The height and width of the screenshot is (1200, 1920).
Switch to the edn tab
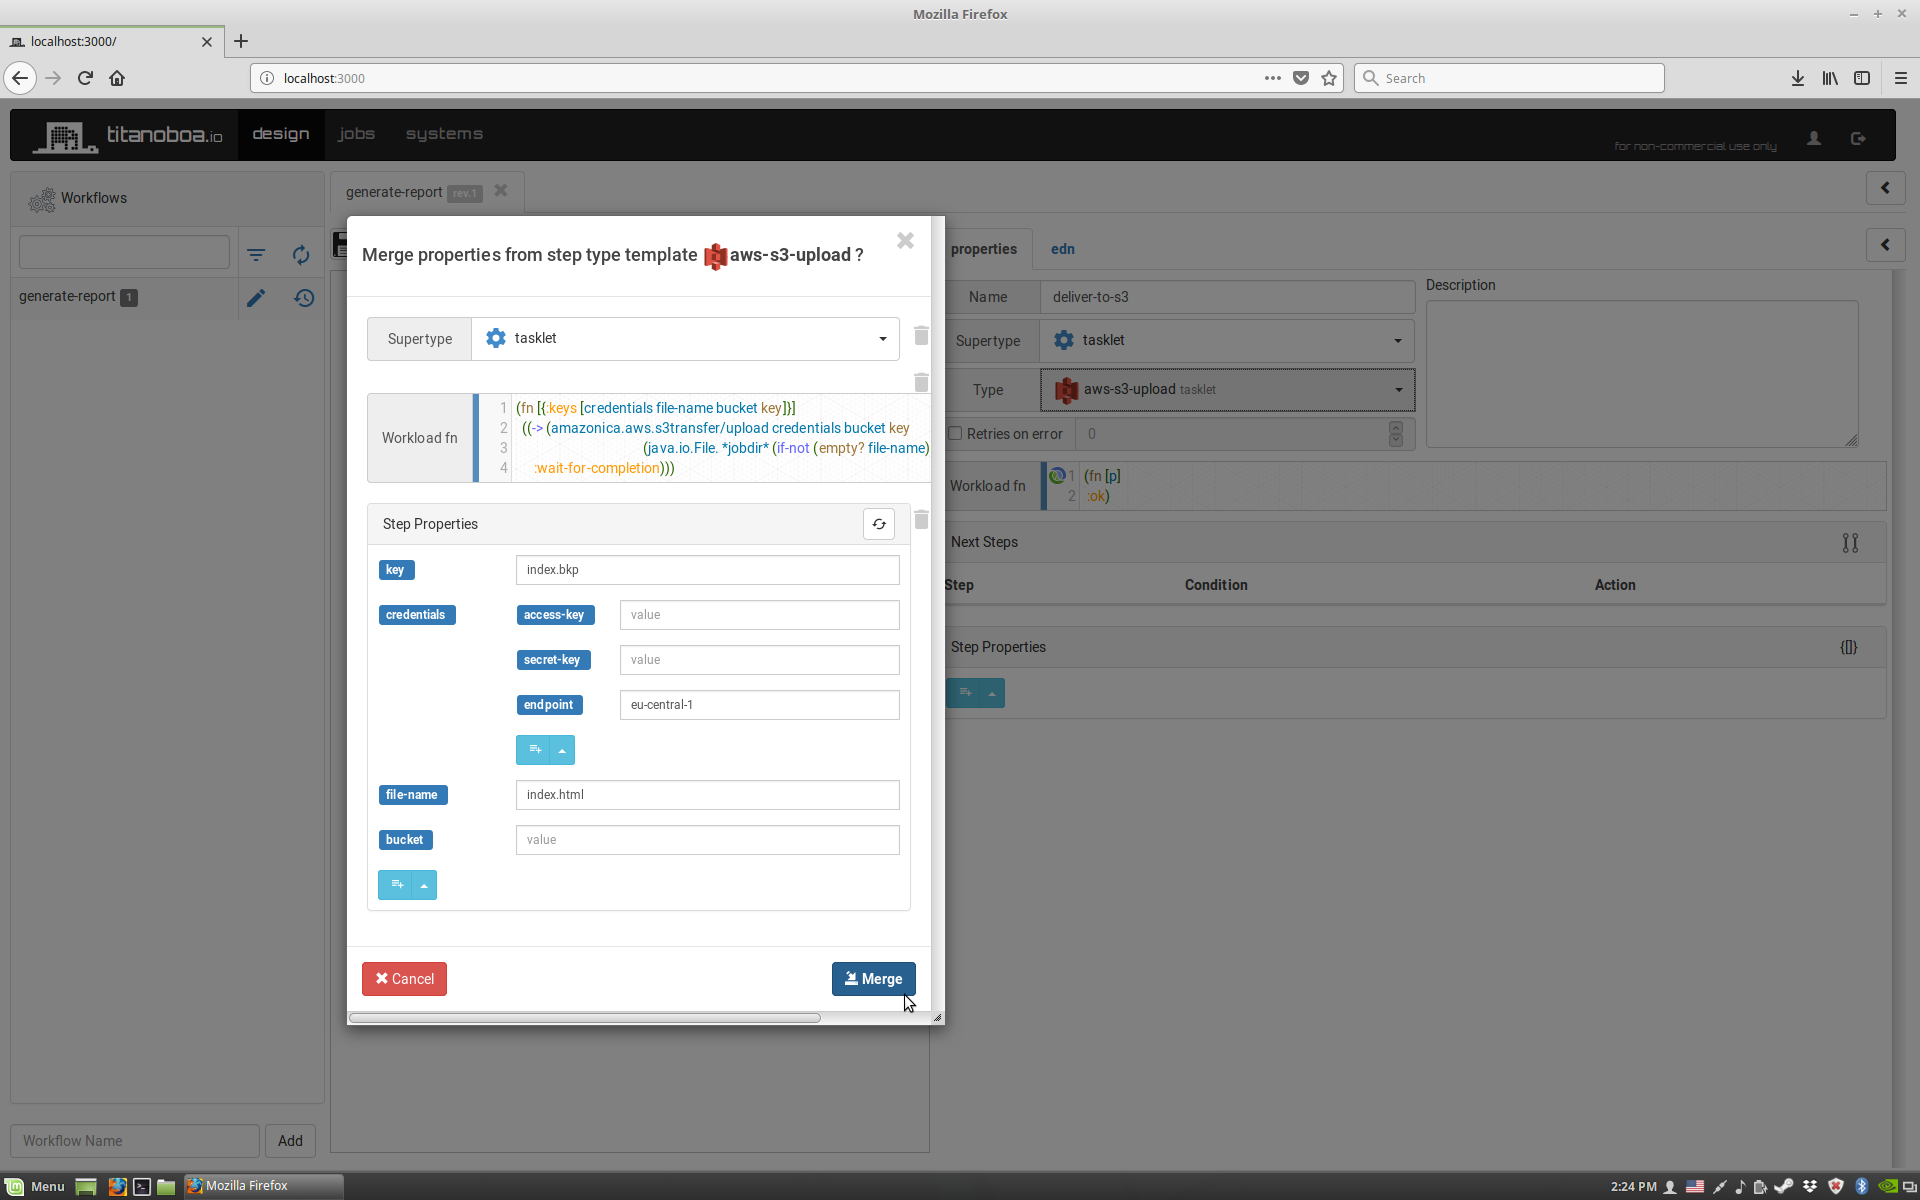coord(1062,249)
